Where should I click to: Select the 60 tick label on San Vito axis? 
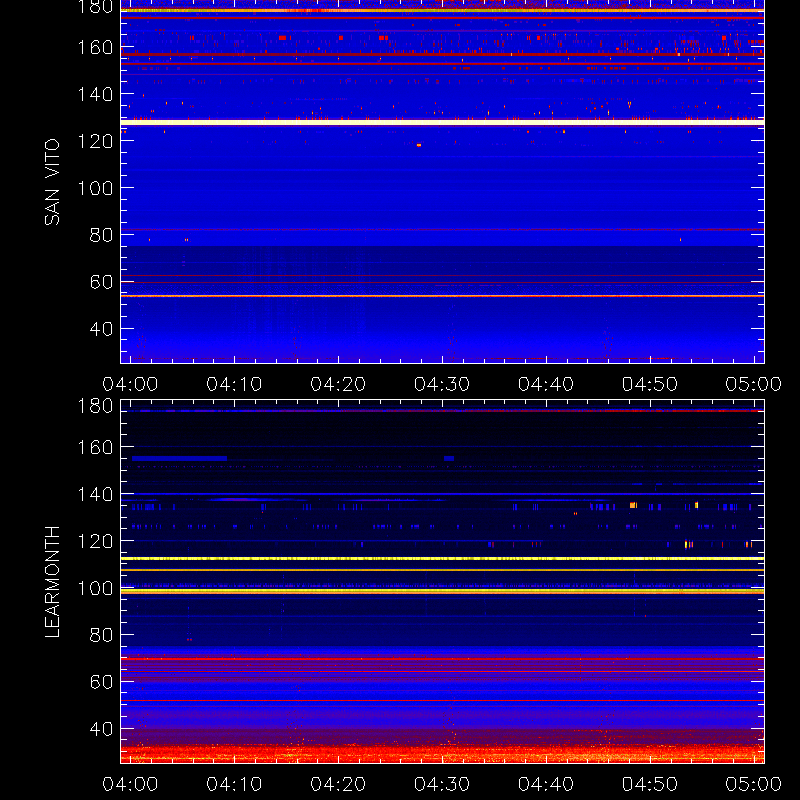[x=101, y=282]
